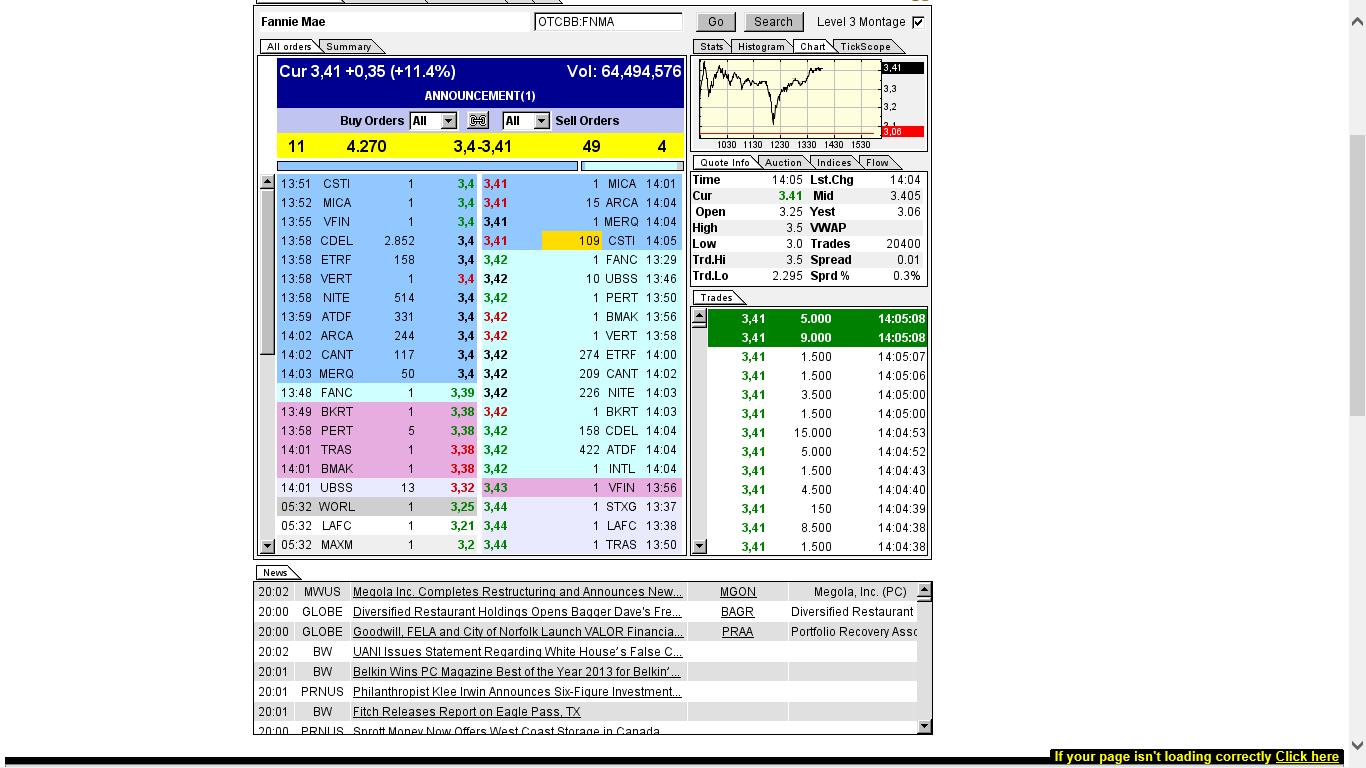Image resolution: width=1366 pixels, height=768 pixels.
Task: Click the chain link icon between order filters
Action: pyautogui.click(x=478, y=121)
